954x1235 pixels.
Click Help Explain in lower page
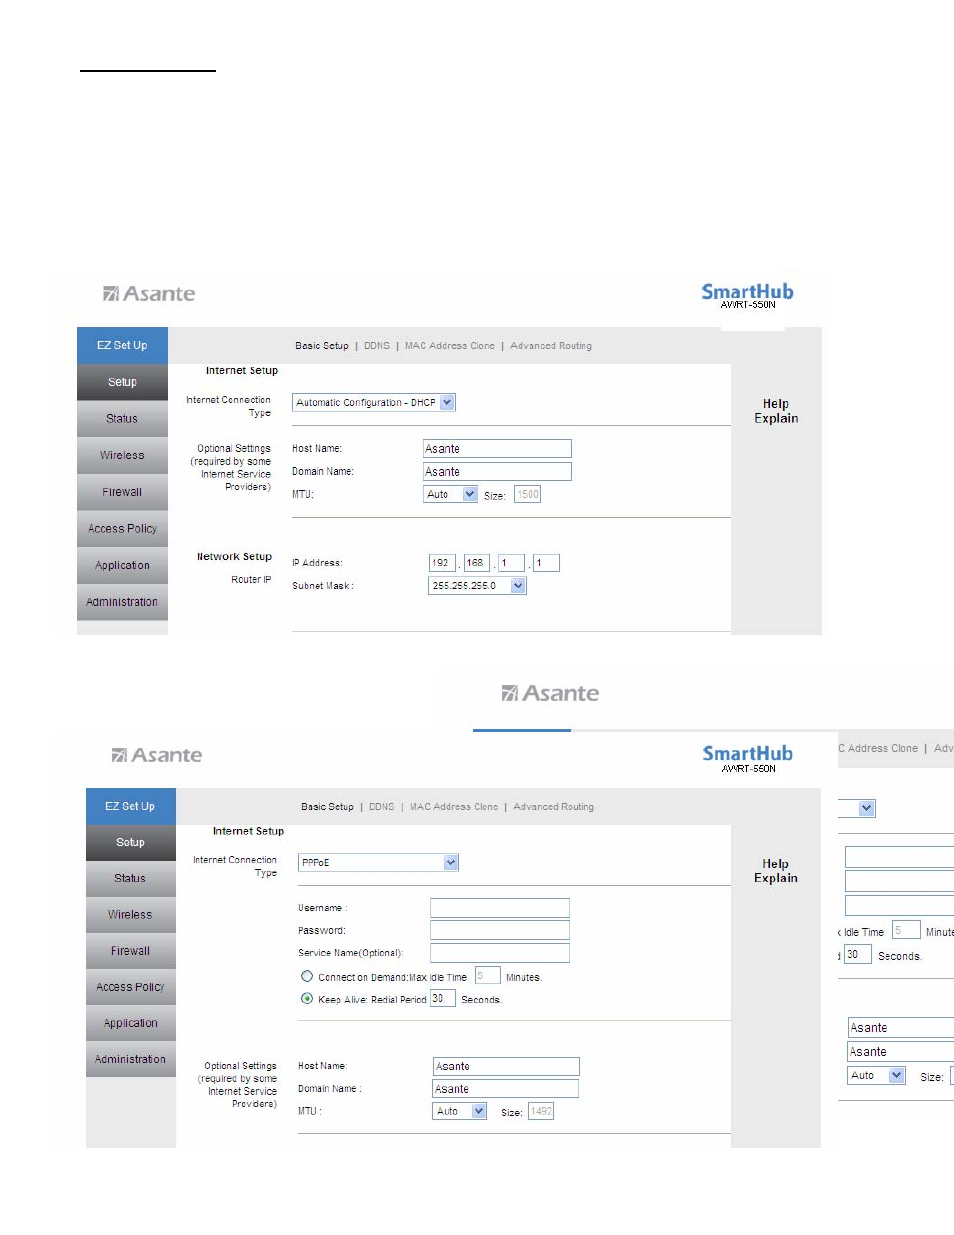point(776,871)
